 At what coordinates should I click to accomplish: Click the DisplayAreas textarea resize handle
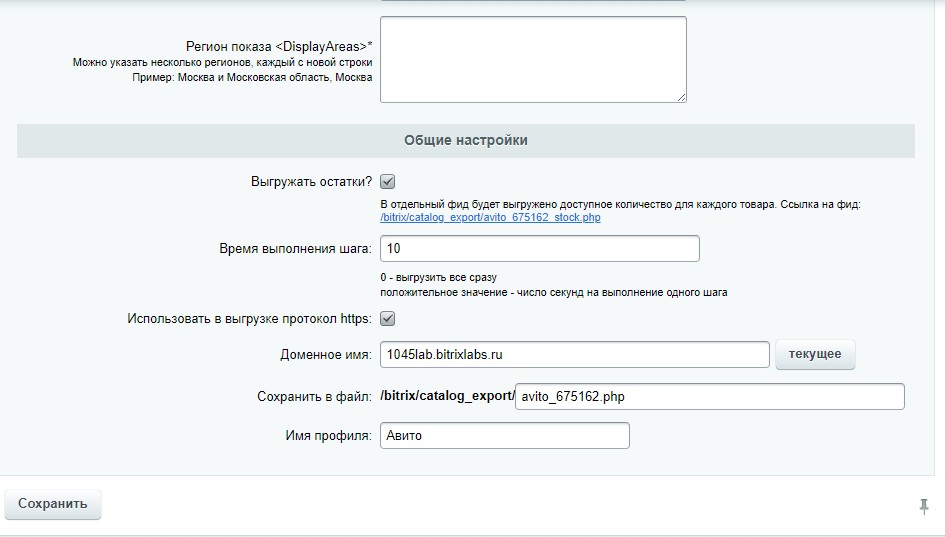pyautogui.click(x=681, y=97)
